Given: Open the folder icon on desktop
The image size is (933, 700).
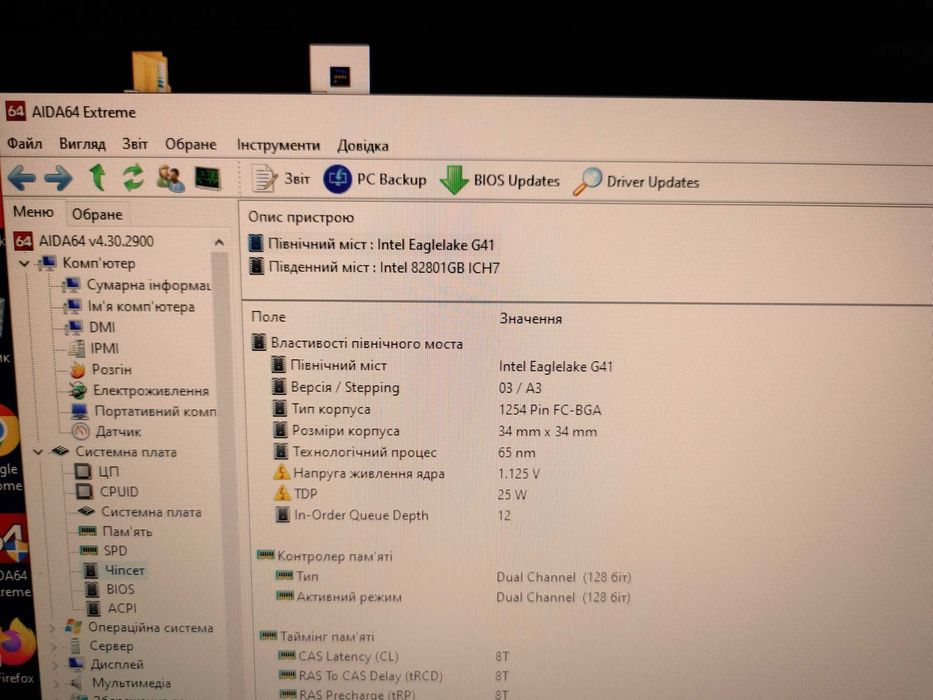Looking at the screenshot, I should click(149, 71).
